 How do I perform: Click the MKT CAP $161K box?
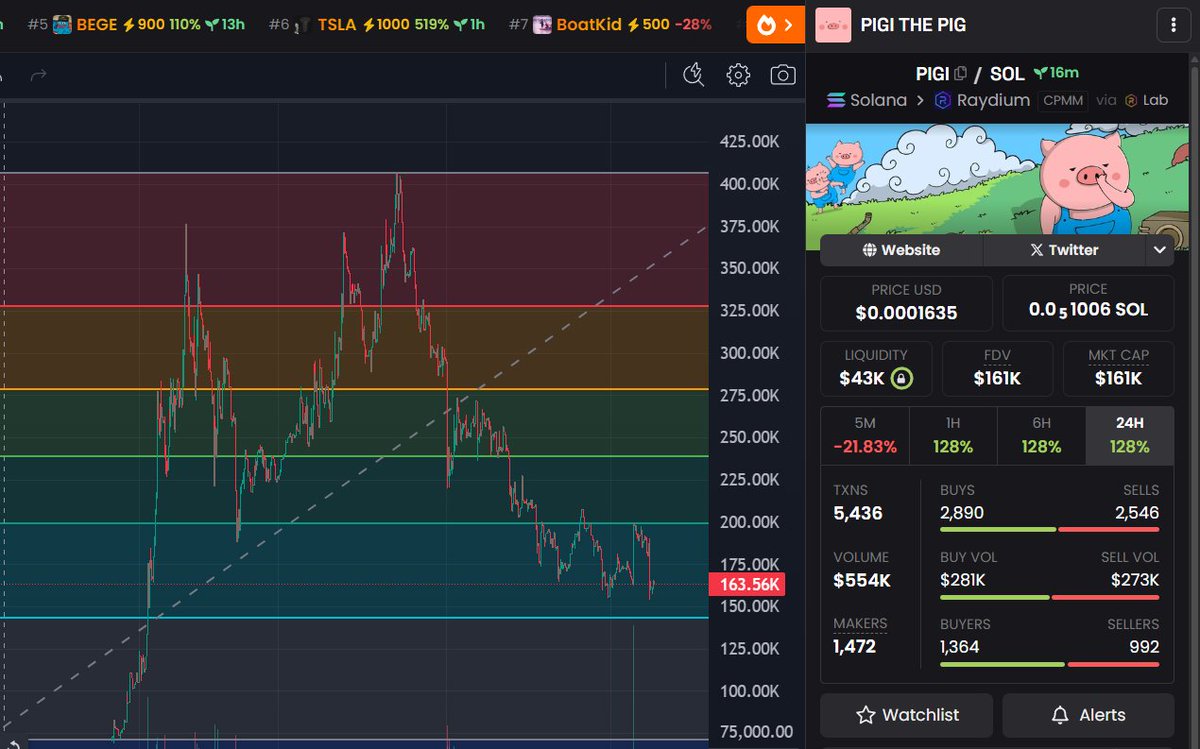click(1118, 368)
